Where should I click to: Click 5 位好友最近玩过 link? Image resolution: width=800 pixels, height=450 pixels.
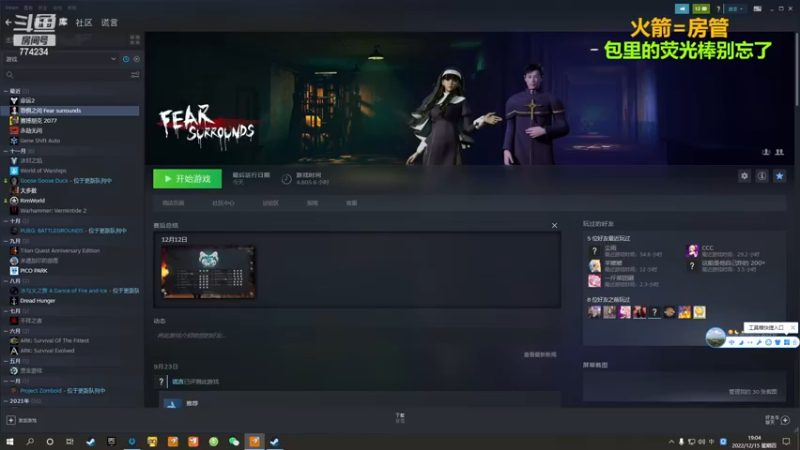[x=609, y=238]
